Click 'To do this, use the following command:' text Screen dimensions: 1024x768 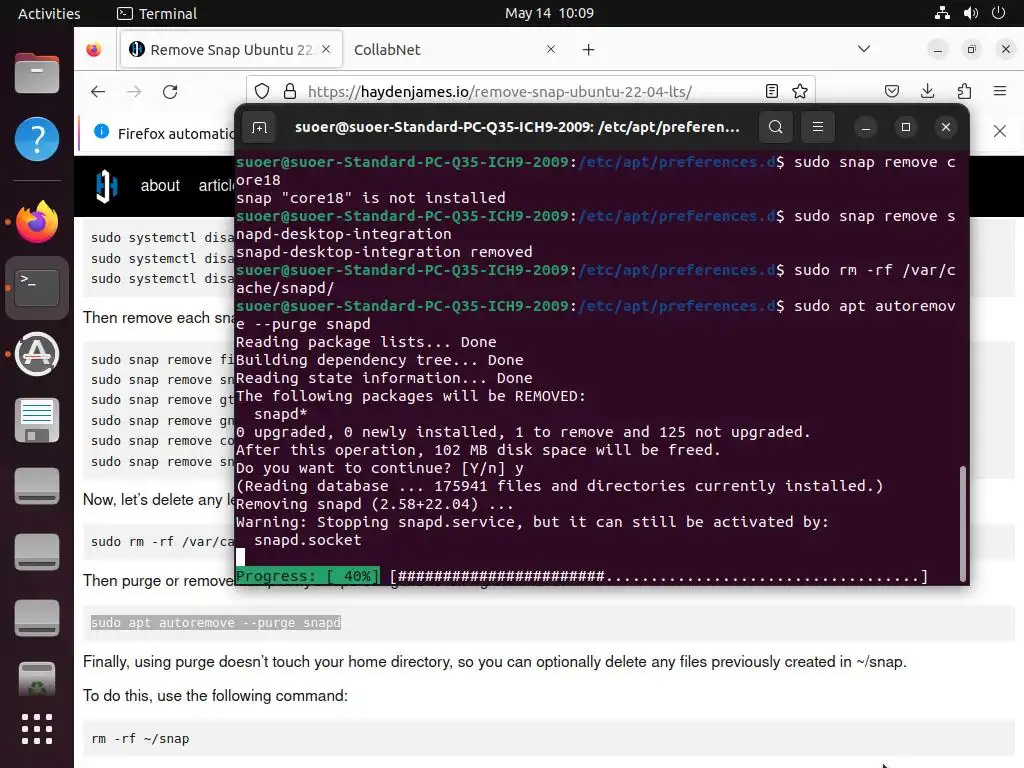point(215,696)
